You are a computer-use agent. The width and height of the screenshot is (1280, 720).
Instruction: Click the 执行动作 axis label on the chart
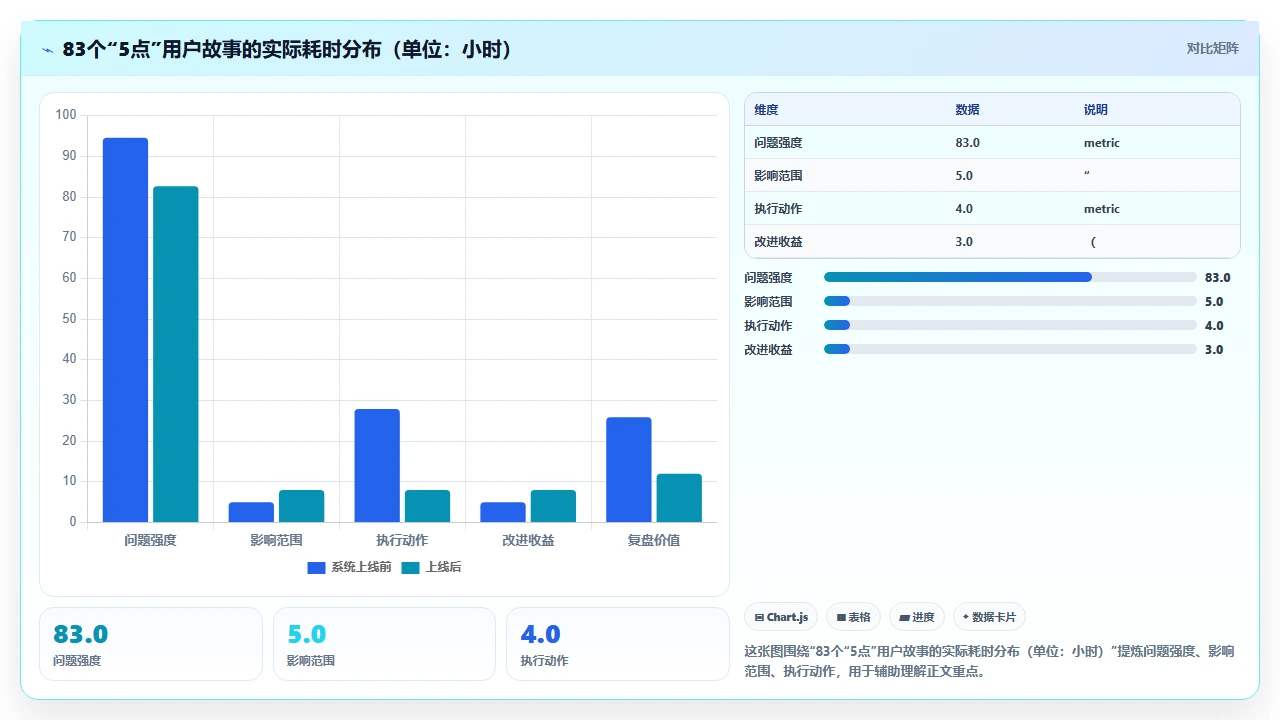(x=402, y=540)
